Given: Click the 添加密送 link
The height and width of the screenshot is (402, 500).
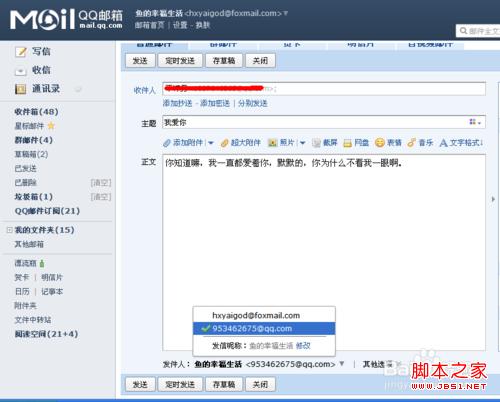Looking at the screenshot, I should tap(215, 103).
